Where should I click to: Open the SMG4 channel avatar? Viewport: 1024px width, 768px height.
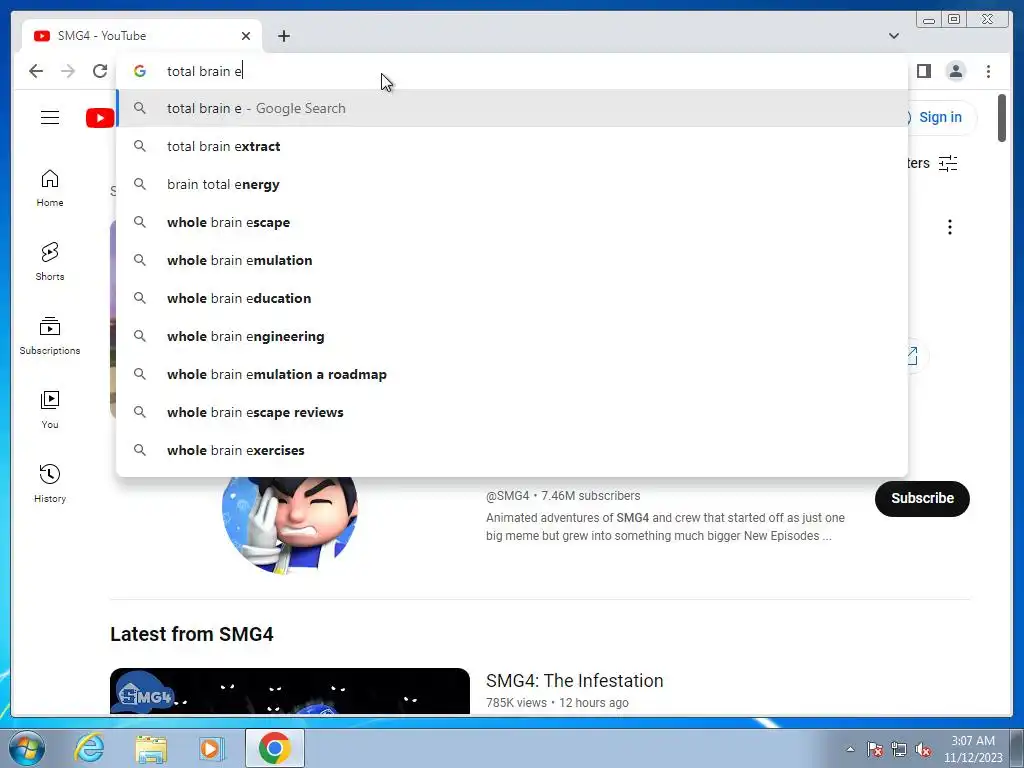click(x=290, y=525)
